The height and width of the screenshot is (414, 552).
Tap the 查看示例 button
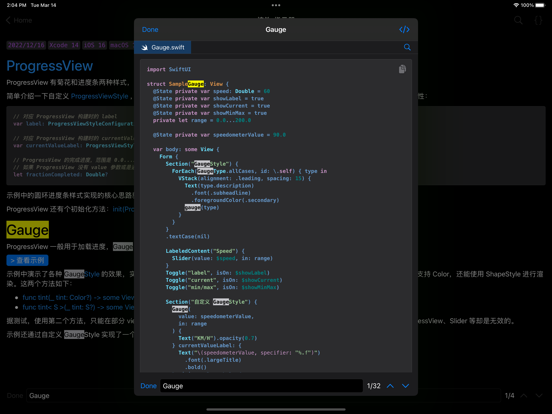27,261
